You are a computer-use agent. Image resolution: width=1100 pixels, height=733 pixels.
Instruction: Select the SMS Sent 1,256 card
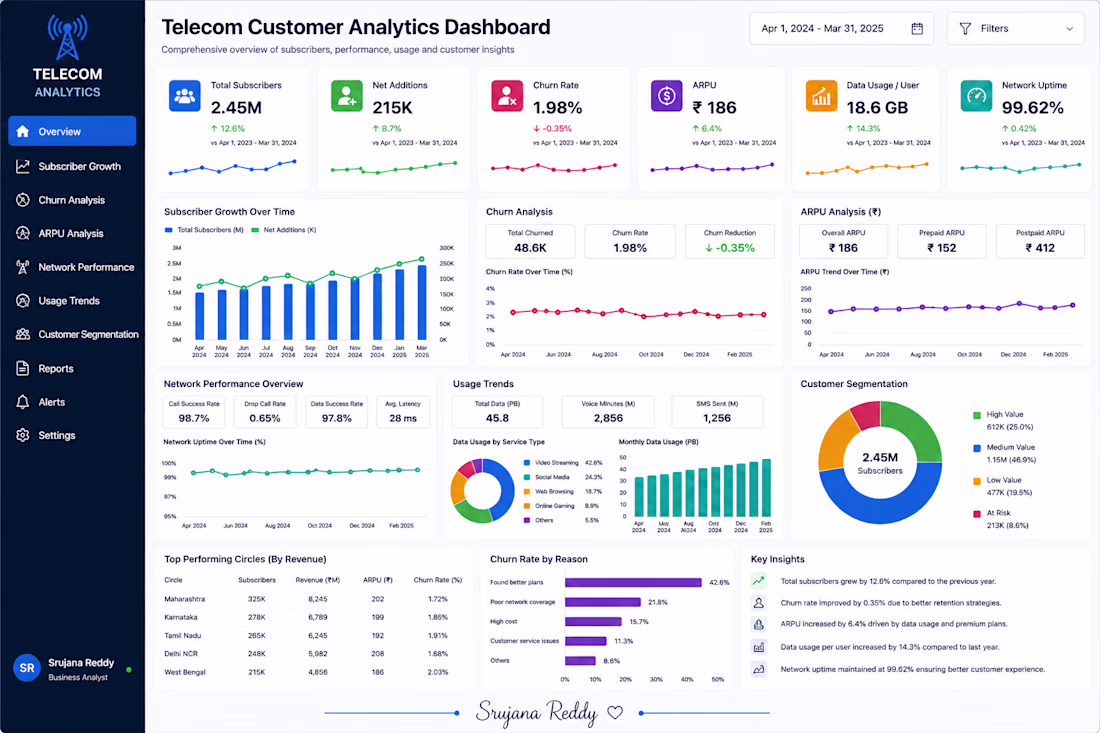(717, 412)
